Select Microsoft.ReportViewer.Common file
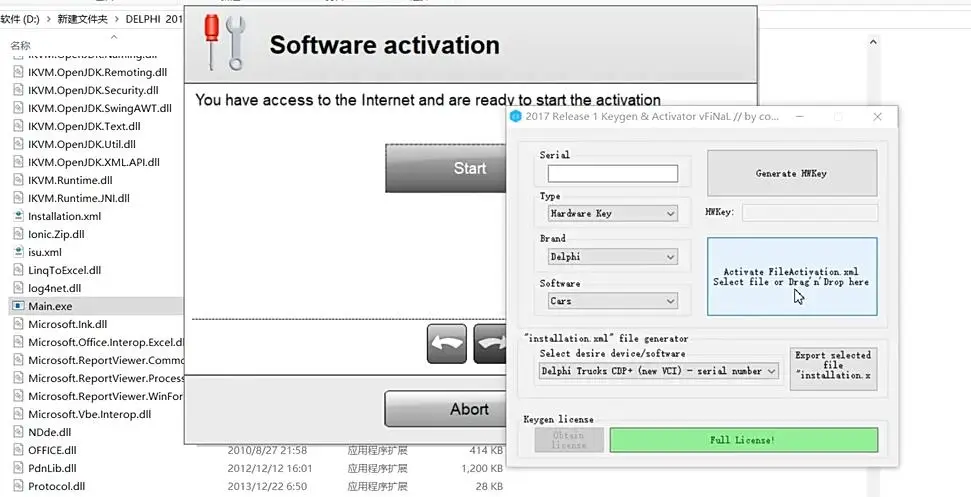Screen dimensions: 971x497 coord(106,360)
